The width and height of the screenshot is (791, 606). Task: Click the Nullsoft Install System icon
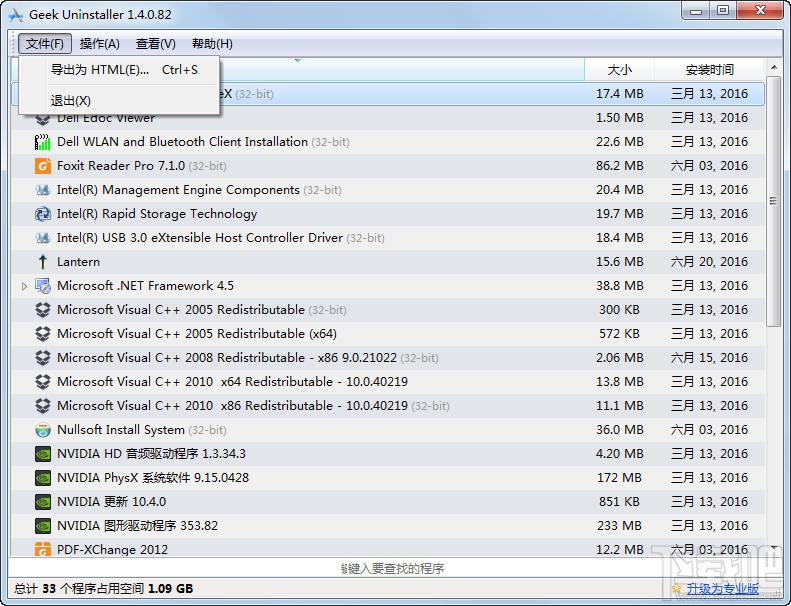coord(43,430)
